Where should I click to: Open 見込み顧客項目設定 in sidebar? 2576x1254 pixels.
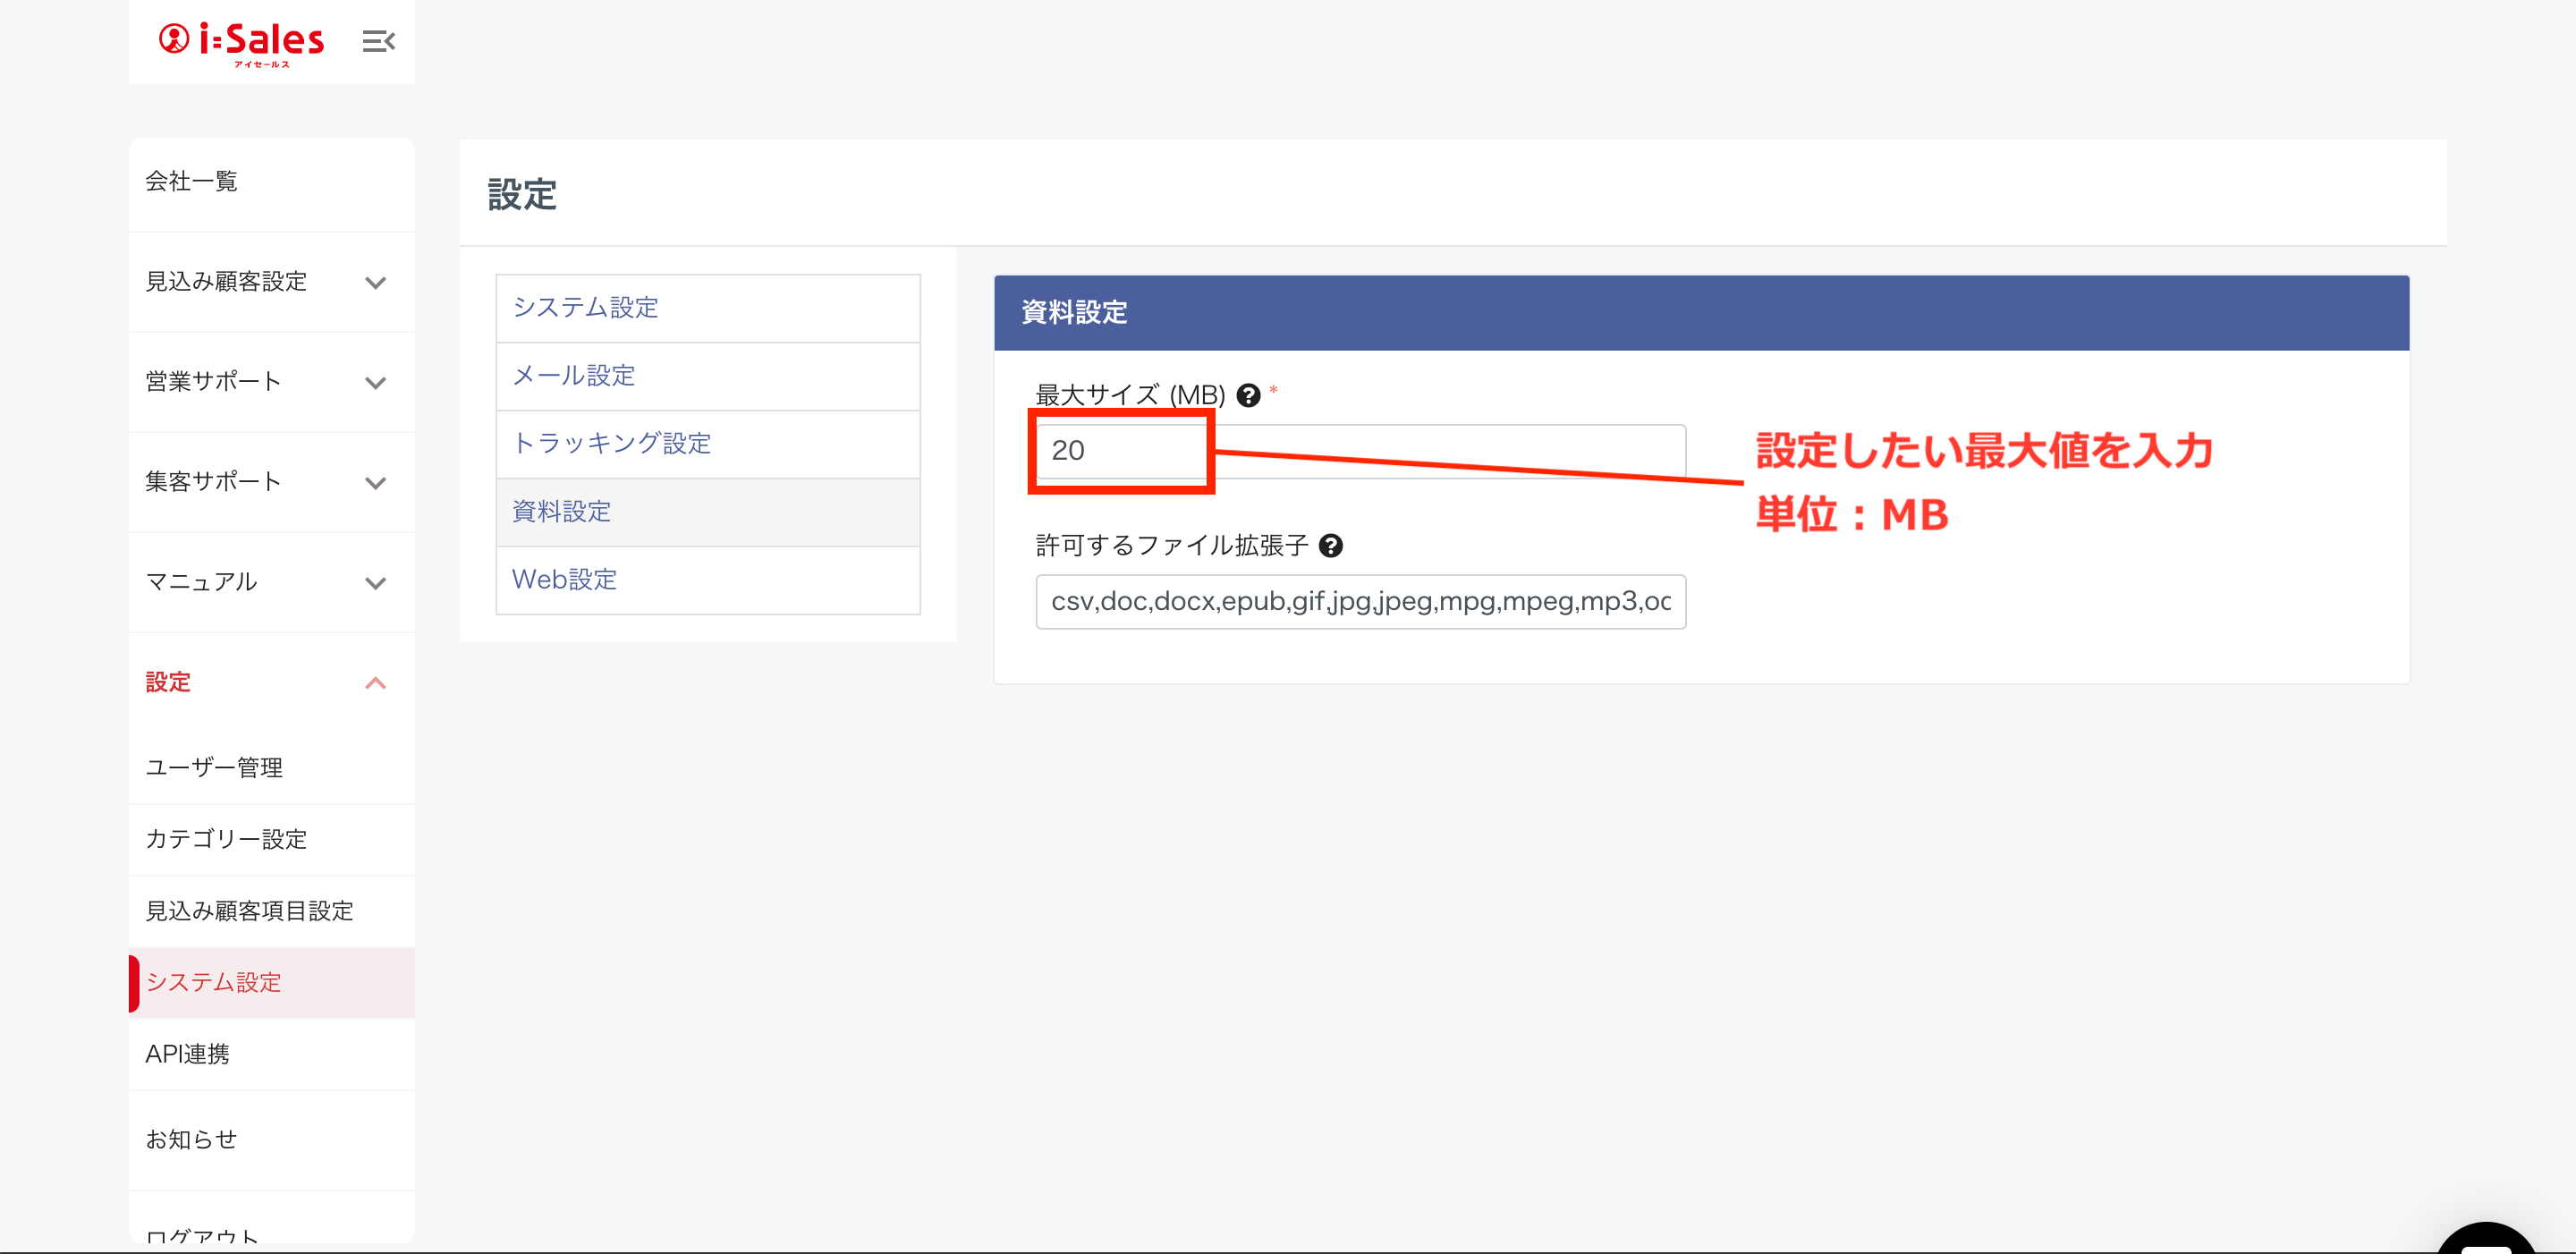(249, 911)
